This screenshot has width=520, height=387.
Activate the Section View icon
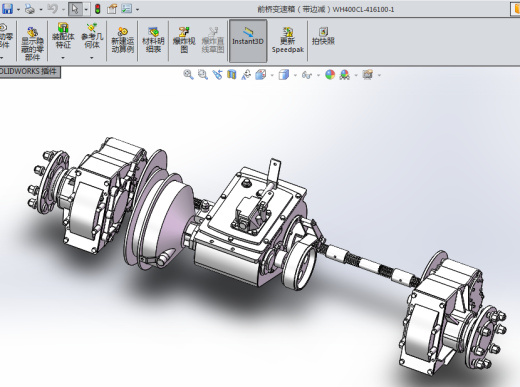pos(231,75)
